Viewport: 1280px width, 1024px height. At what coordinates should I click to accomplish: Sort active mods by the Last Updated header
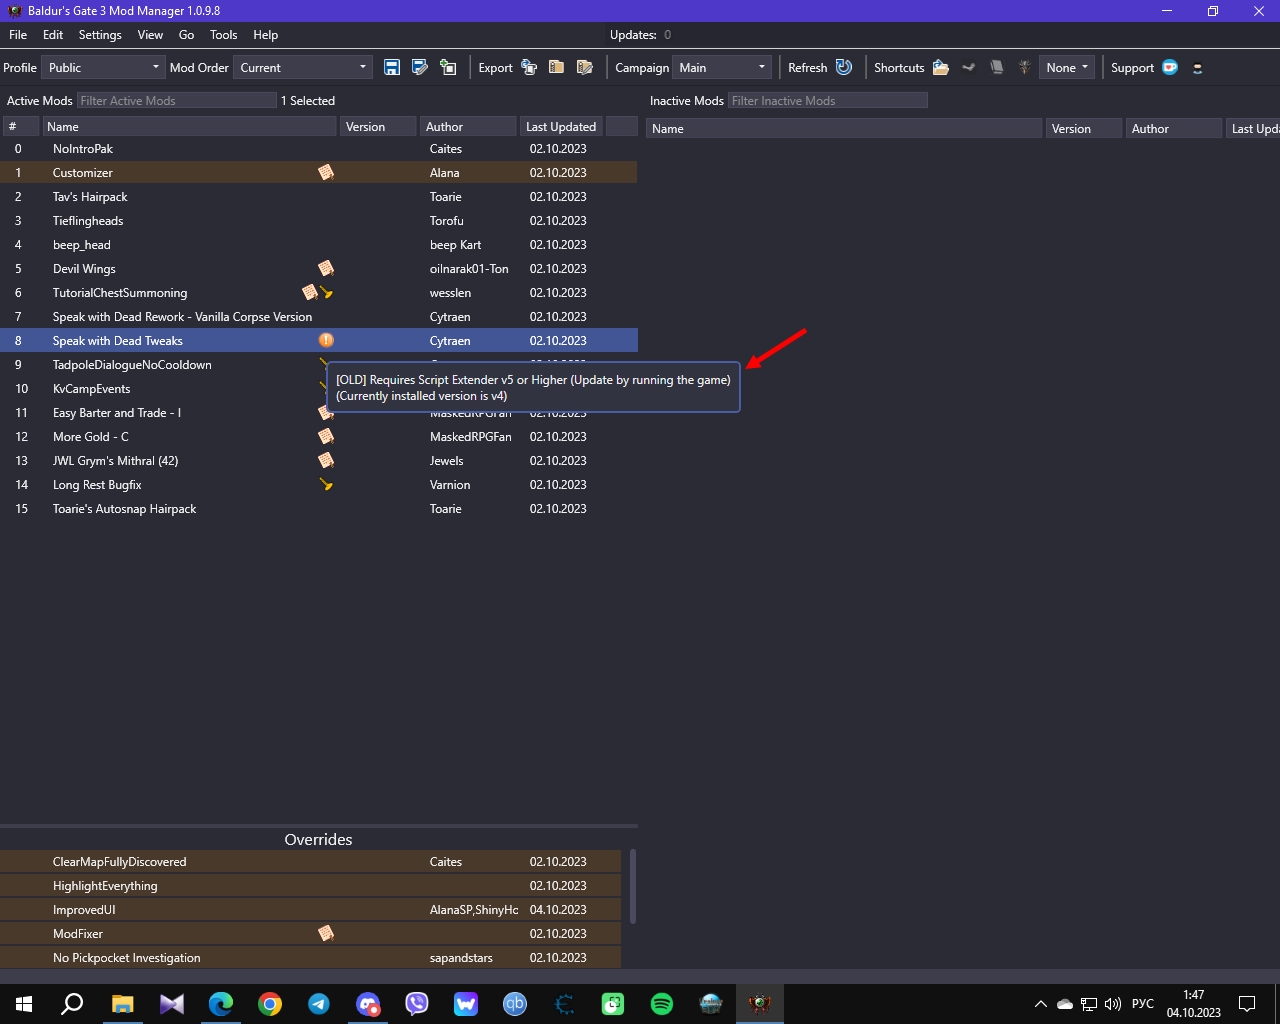(x=561, y=127)
